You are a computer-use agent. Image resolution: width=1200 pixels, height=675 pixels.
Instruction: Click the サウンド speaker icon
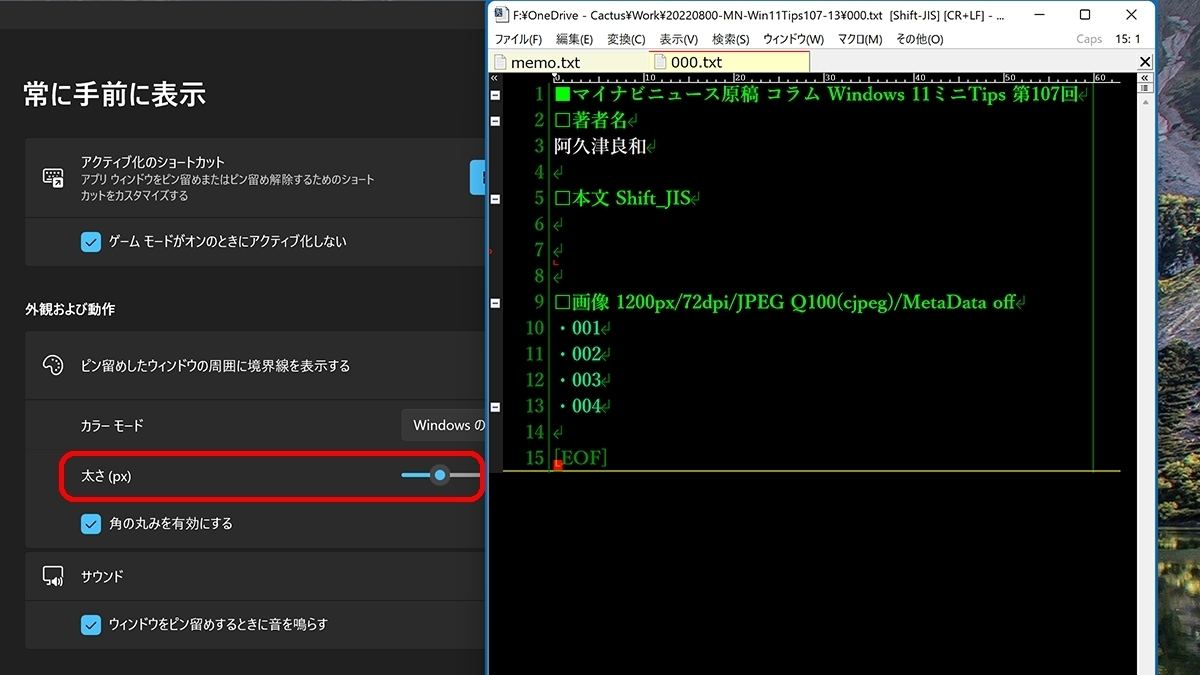[x=53, y=576]
